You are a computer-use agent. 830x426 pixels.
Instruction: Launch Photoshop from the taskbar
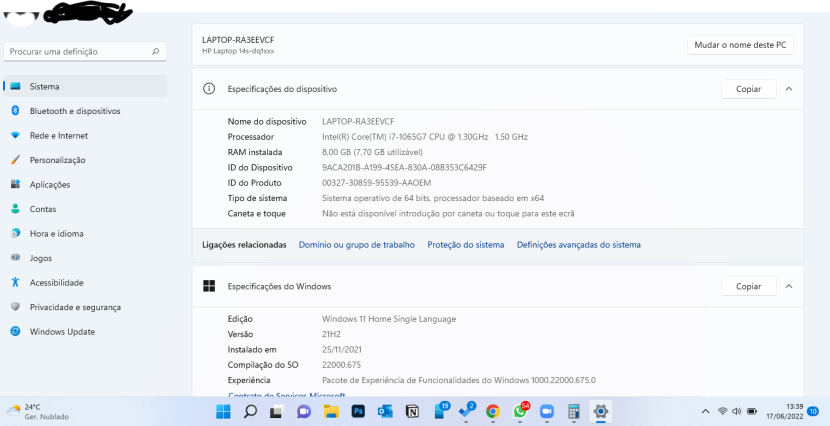pos(358,412)
